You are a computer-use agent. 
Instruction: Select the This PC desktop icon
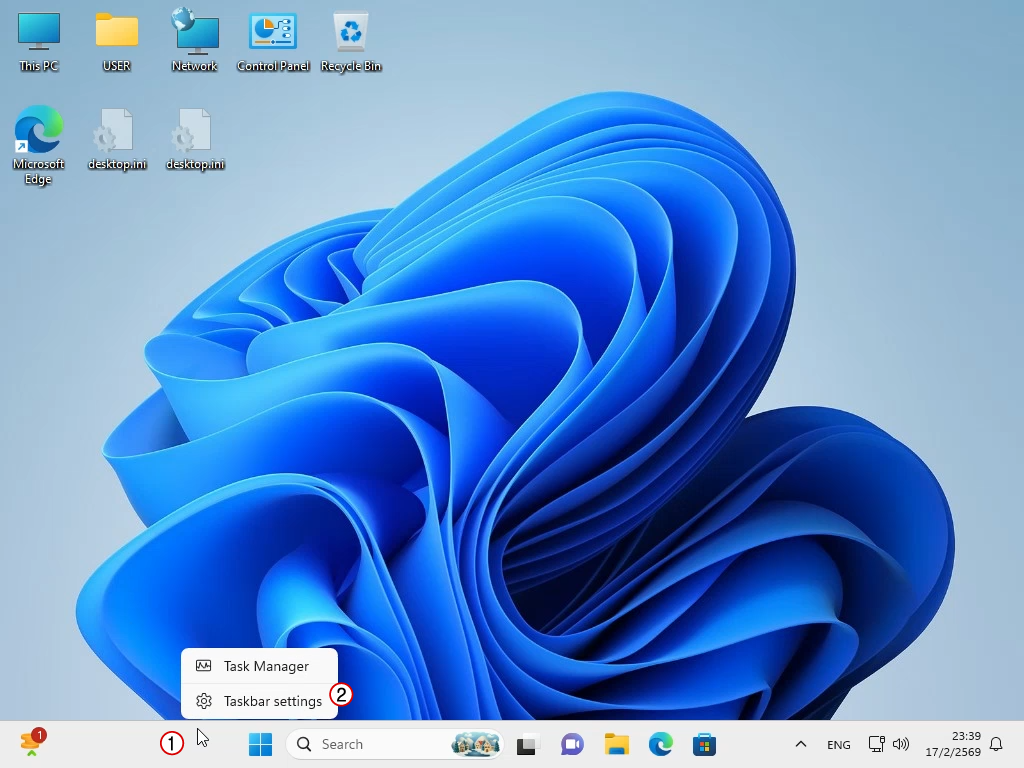click(38, 40)
